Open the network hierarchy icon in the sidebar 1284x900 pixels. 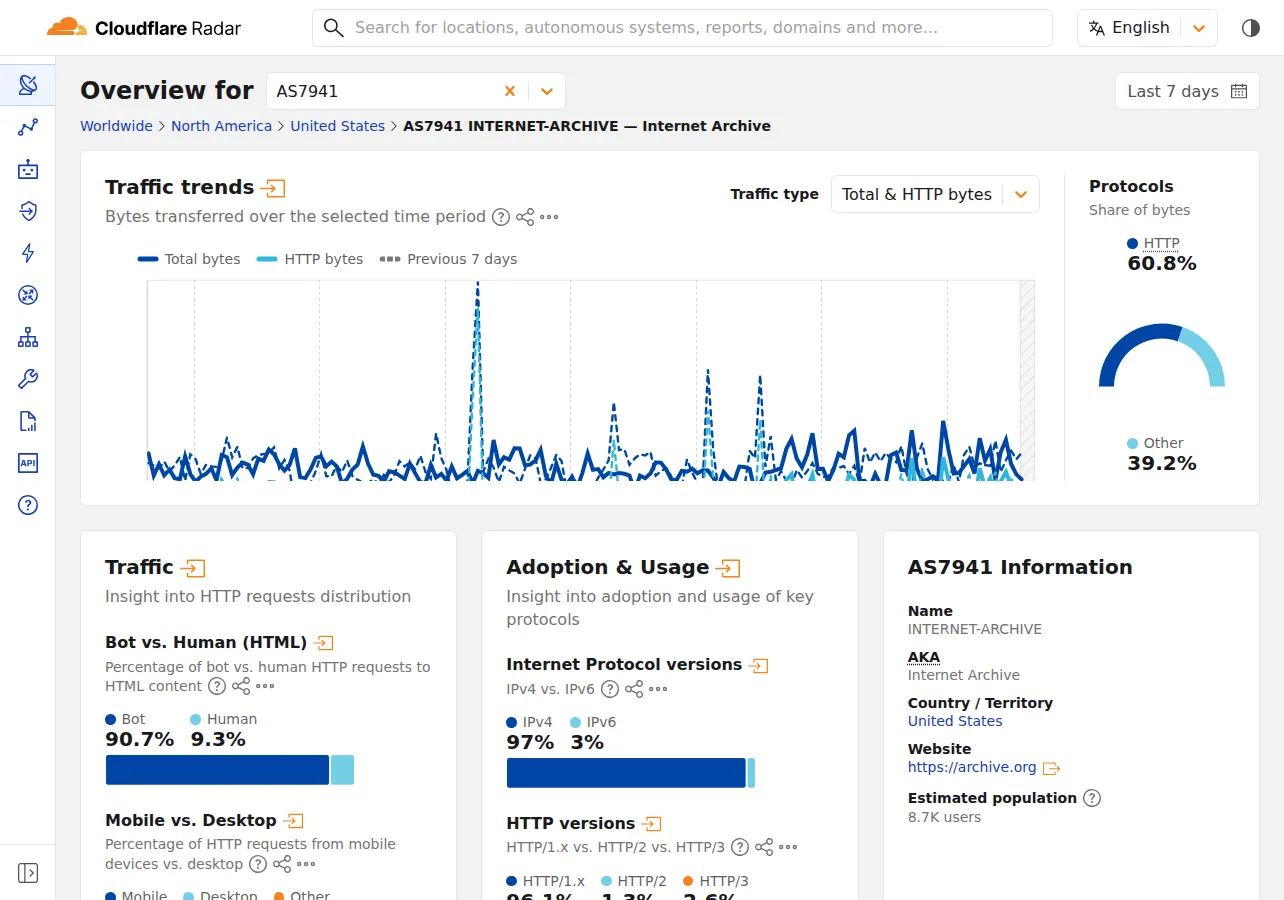(x=28, y=337)
